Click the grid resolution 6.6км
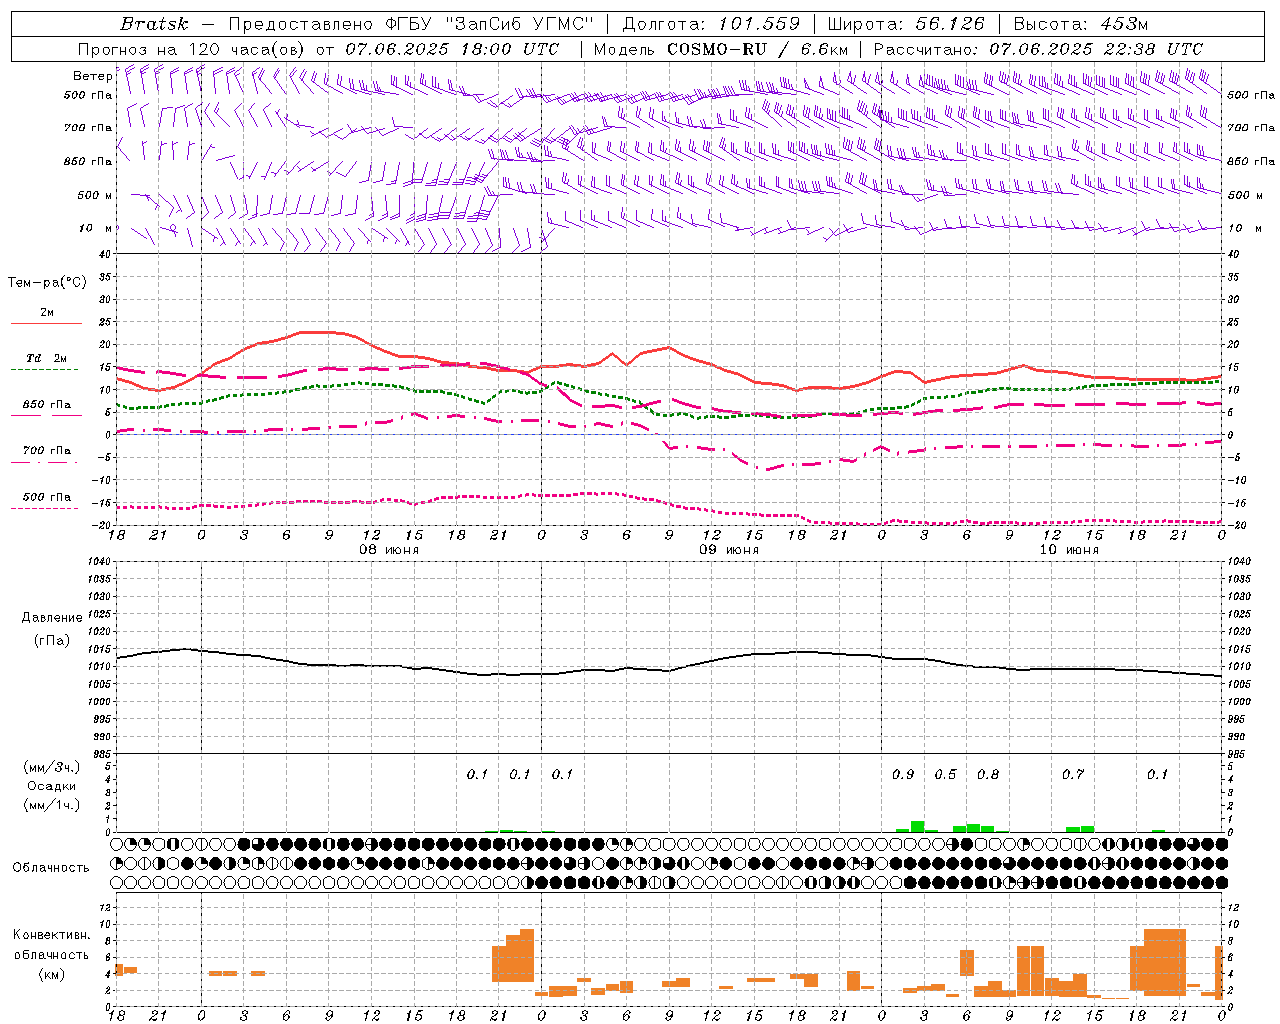 click(824, 49)
